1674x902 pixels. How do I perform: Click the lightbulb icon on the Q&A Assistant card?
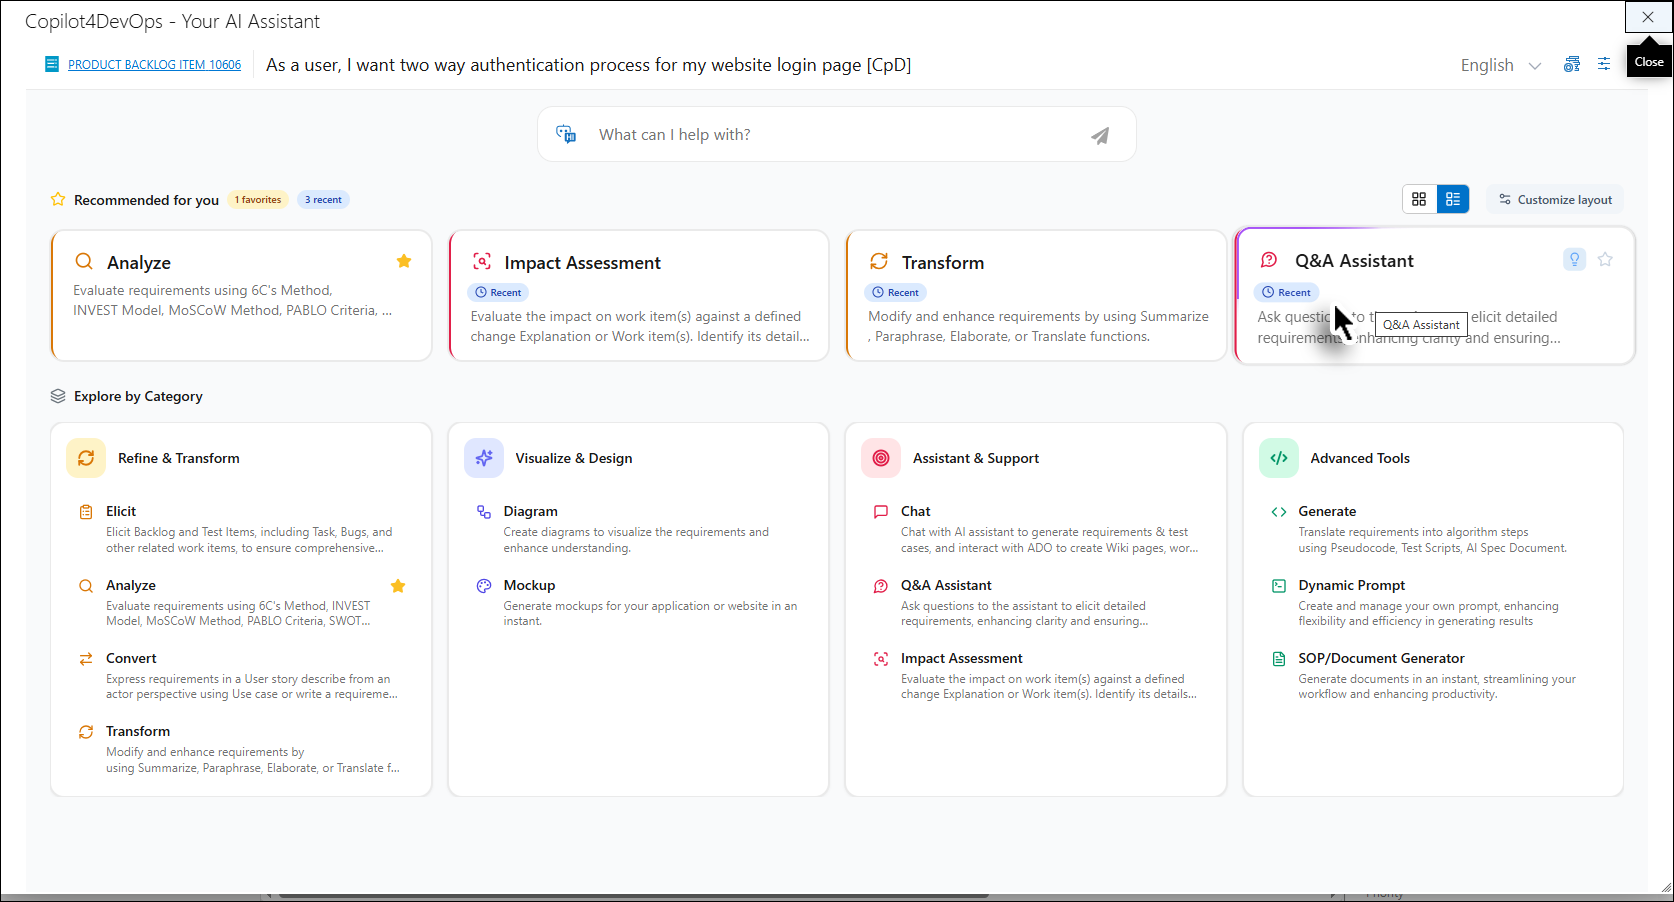point(1574,260)
